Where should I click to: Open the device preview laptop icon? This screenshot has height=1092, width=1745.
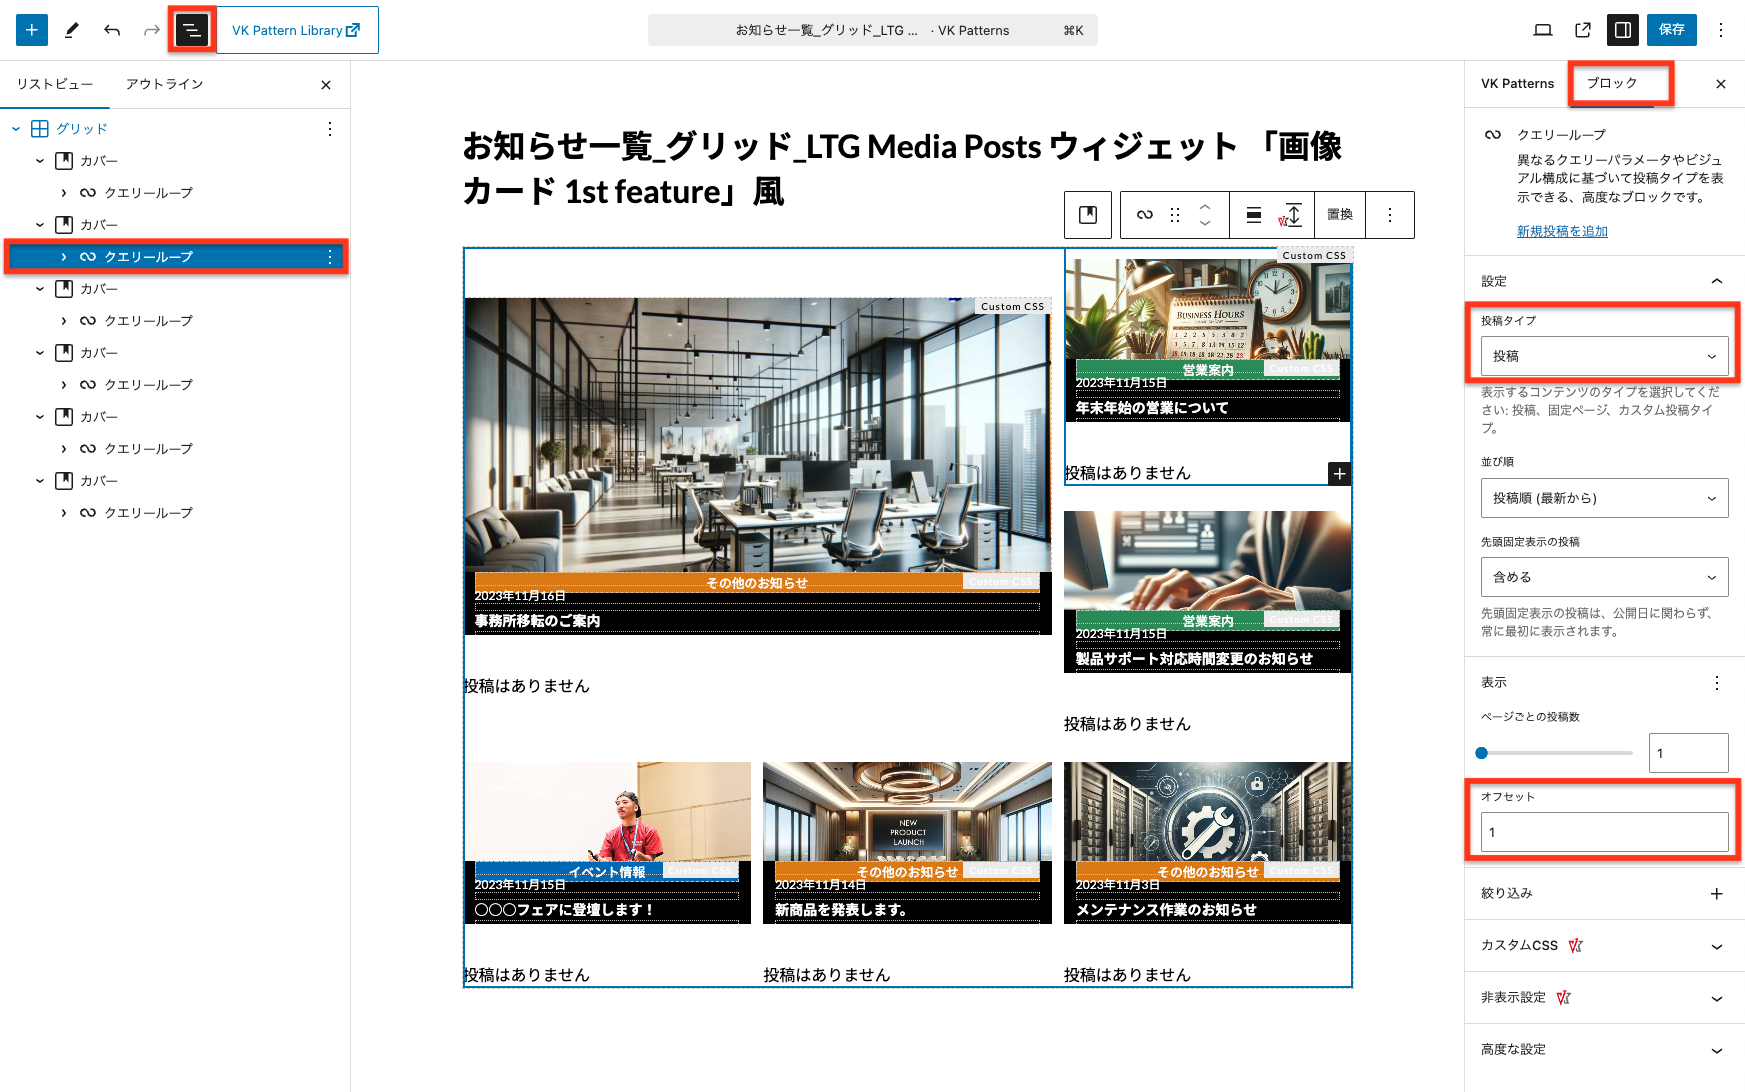coord(1543,30)
